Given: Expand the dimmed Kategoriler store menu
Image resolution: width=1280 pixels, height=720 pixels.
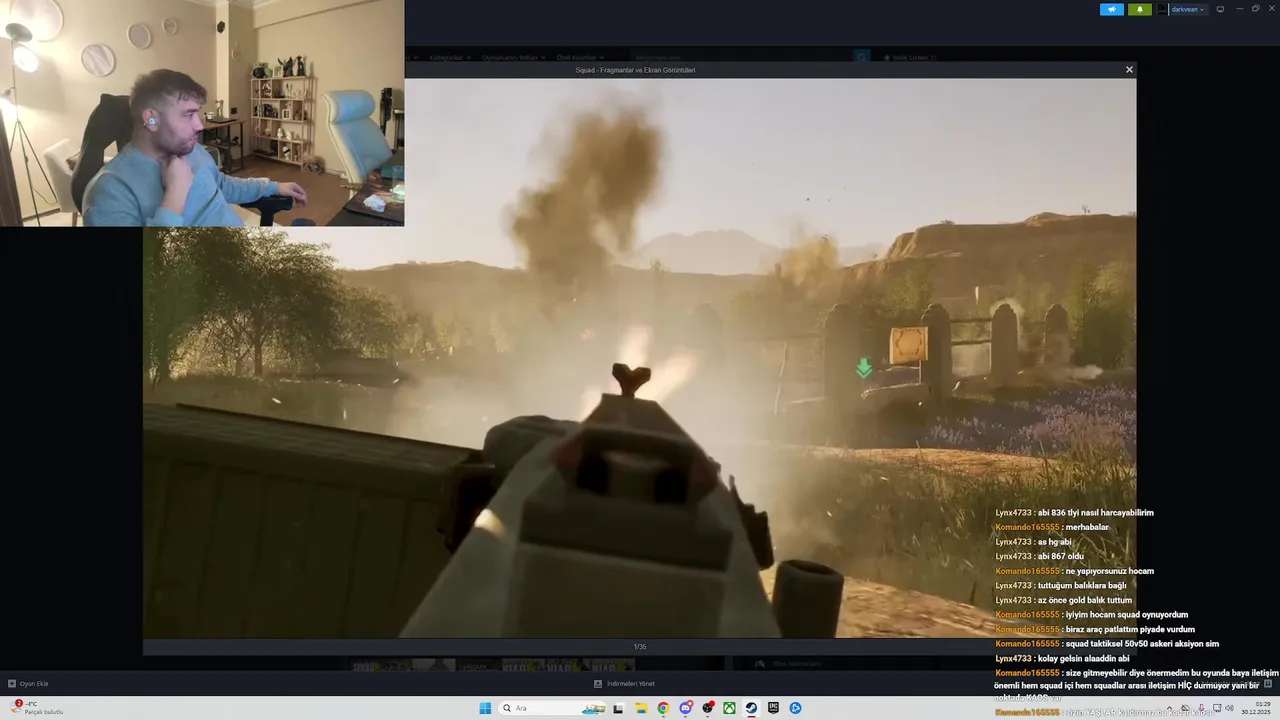Looking at the screenshot, I should tap(449, 57).
